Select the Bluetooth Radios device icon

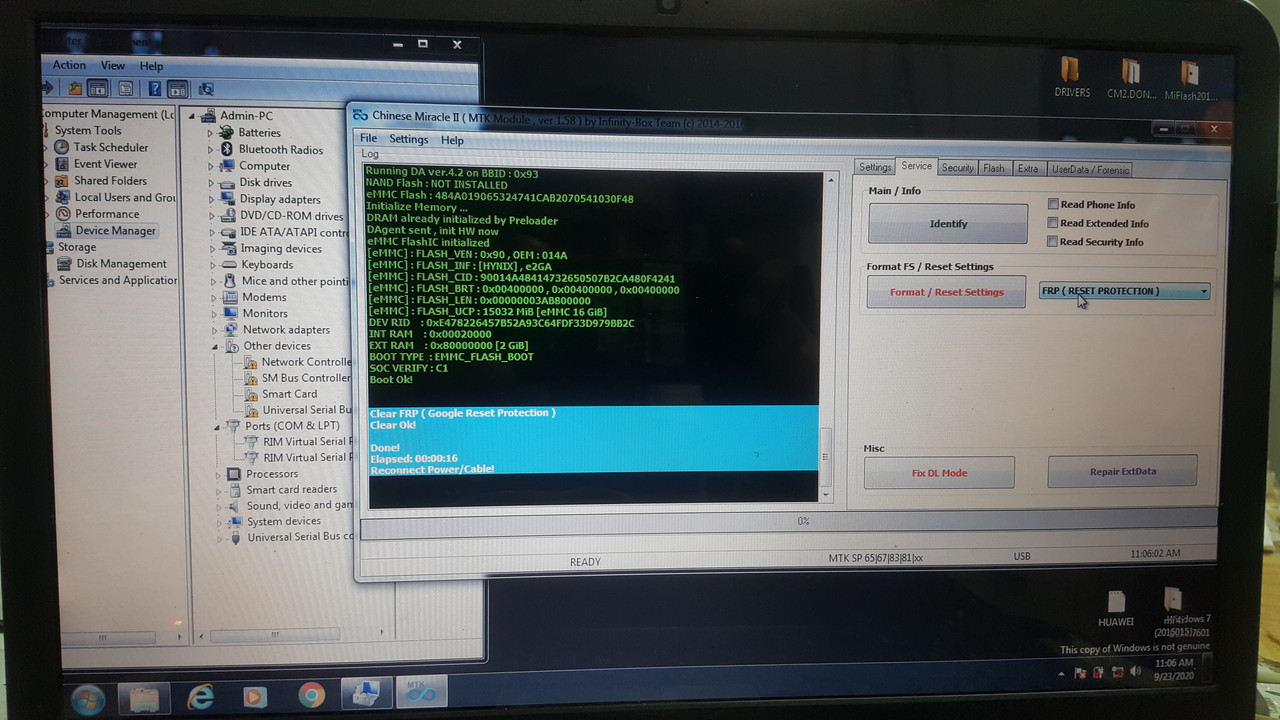(x=227, y=149)
